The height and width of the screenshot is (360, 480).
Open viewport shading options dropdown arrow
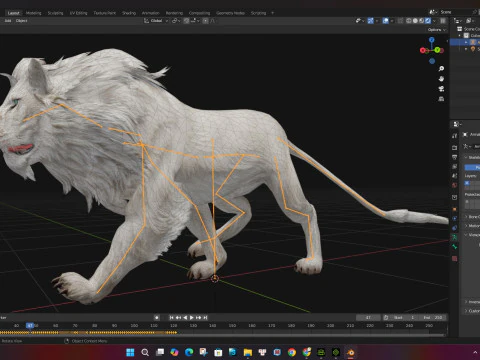pyautogui.click(x=434, y=21)
